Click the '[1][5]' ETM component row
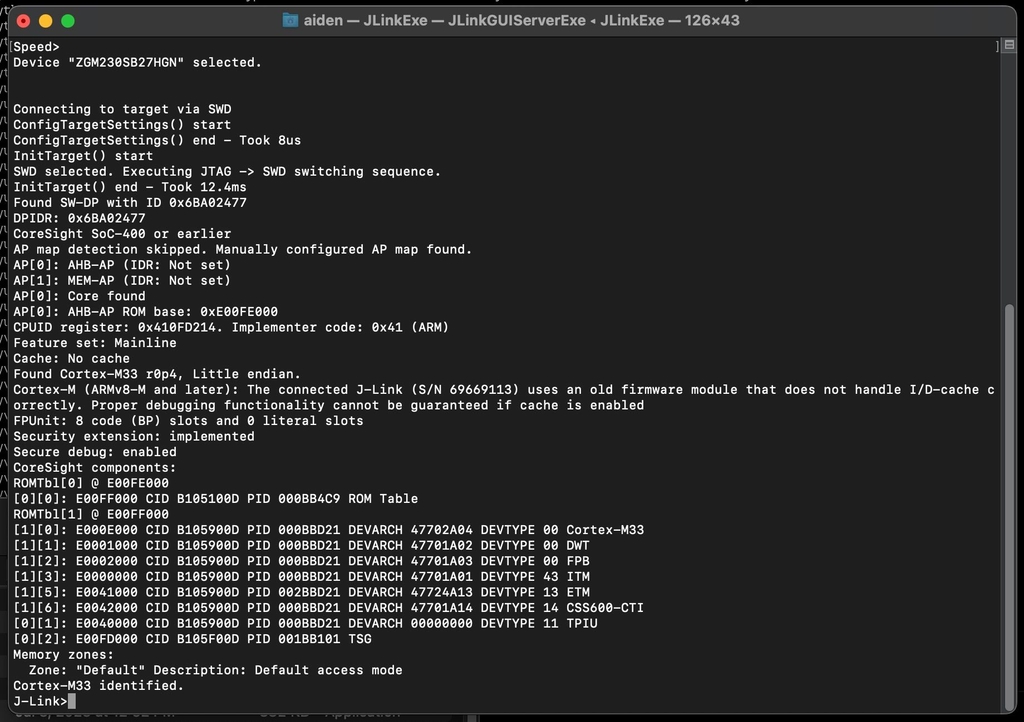The width and height of the screenshot is (1024, 722). coord(301,593)
